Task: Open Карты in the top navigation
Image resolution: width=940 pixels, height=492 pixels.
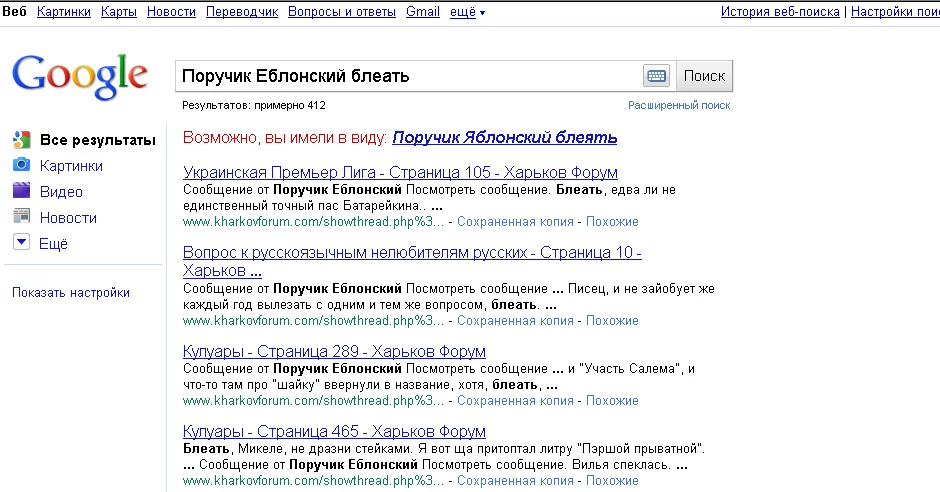Action: pyautogui.click(x=119, y=11)
